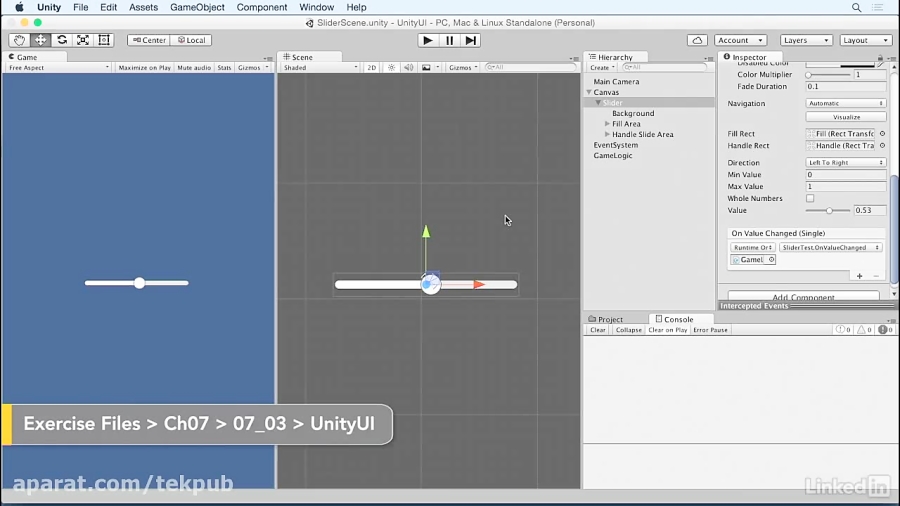This screenshot has height=506, width=900.
Task: Open the Spotlight search icon
Action: [x=856, y=7]
